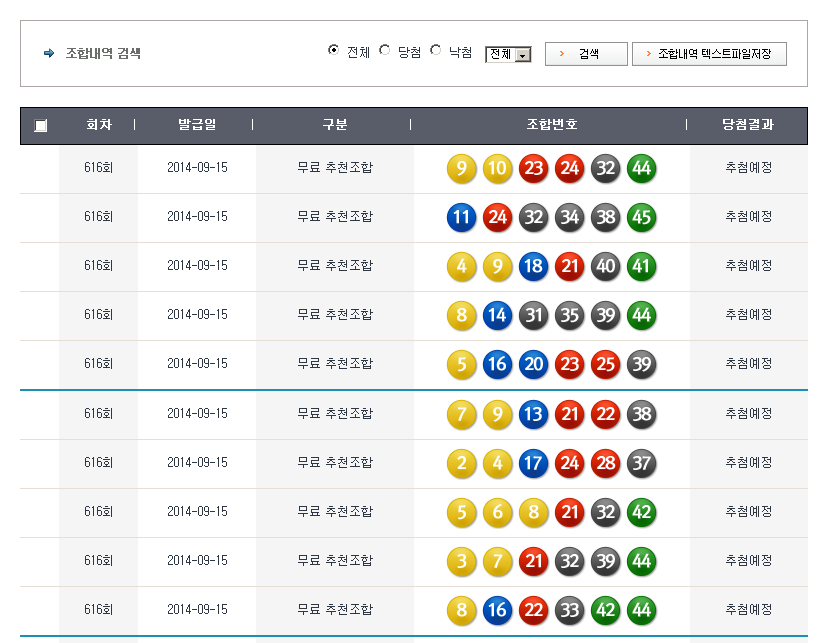Image resolution: width=828 pixels, height=643 pixels.
Task: Click the 당첨결과 column header
Action: [748, 125]
